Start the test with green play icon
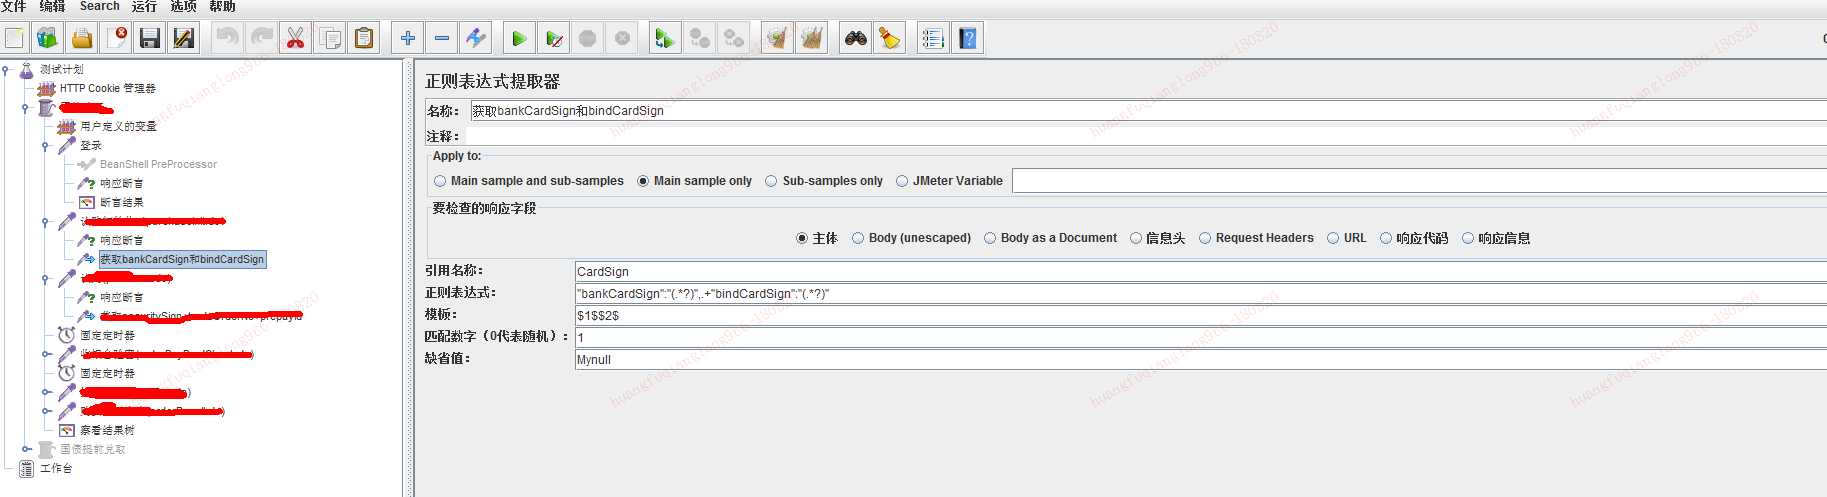 pyautogui.click(x=519, y=38)
